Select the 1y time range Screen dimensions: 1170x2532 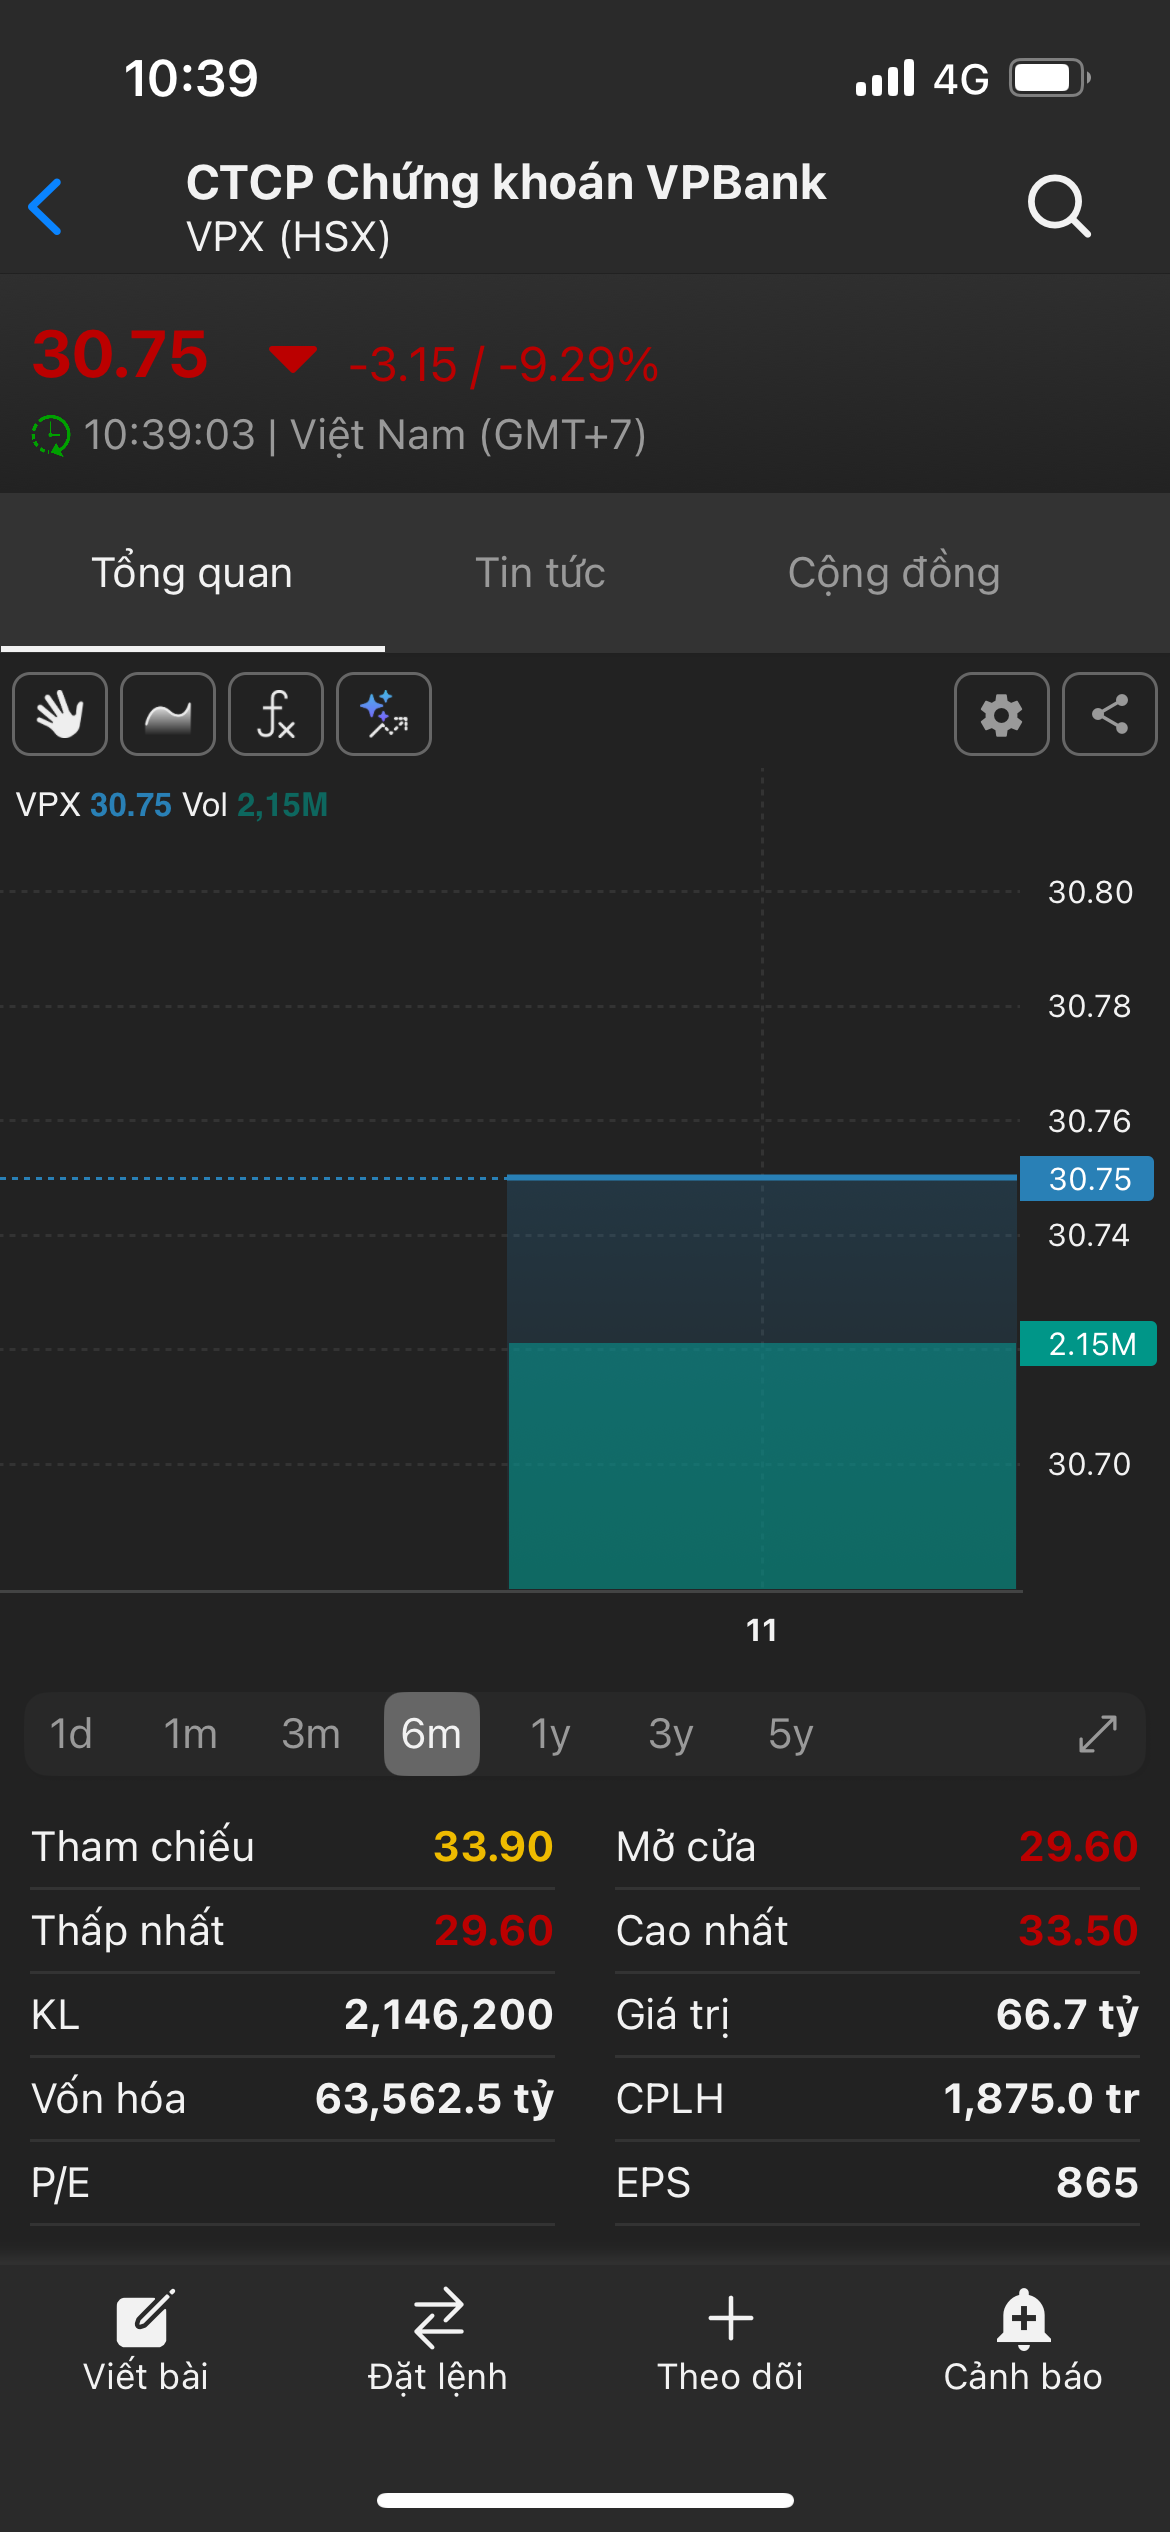pos(550,1734)
